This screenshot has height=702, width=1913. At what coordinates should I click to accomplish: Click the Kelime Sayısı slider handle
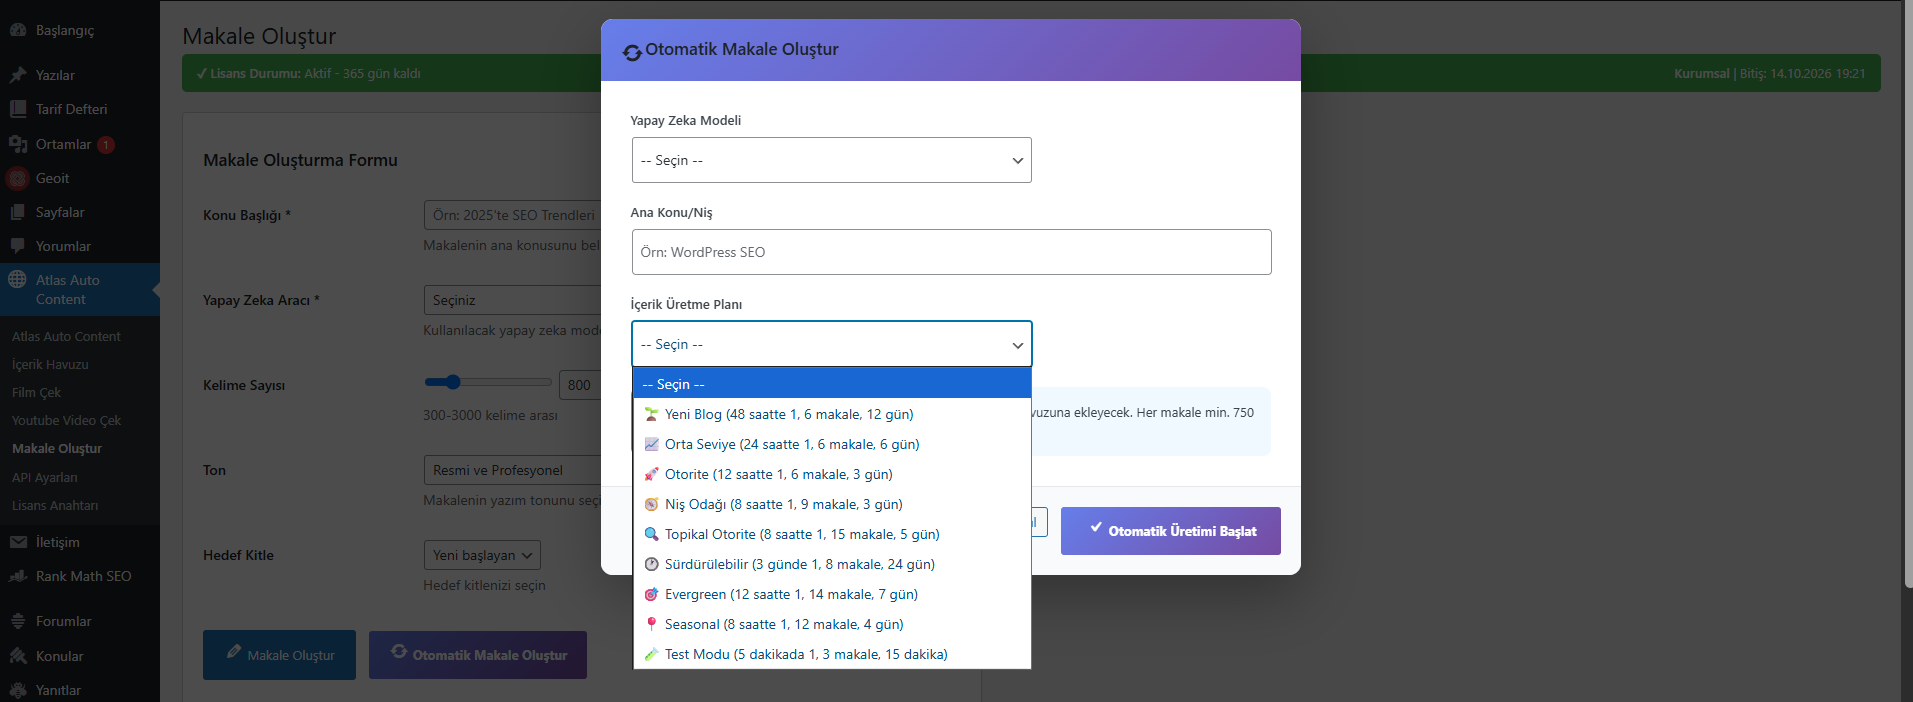coord(453,382)
